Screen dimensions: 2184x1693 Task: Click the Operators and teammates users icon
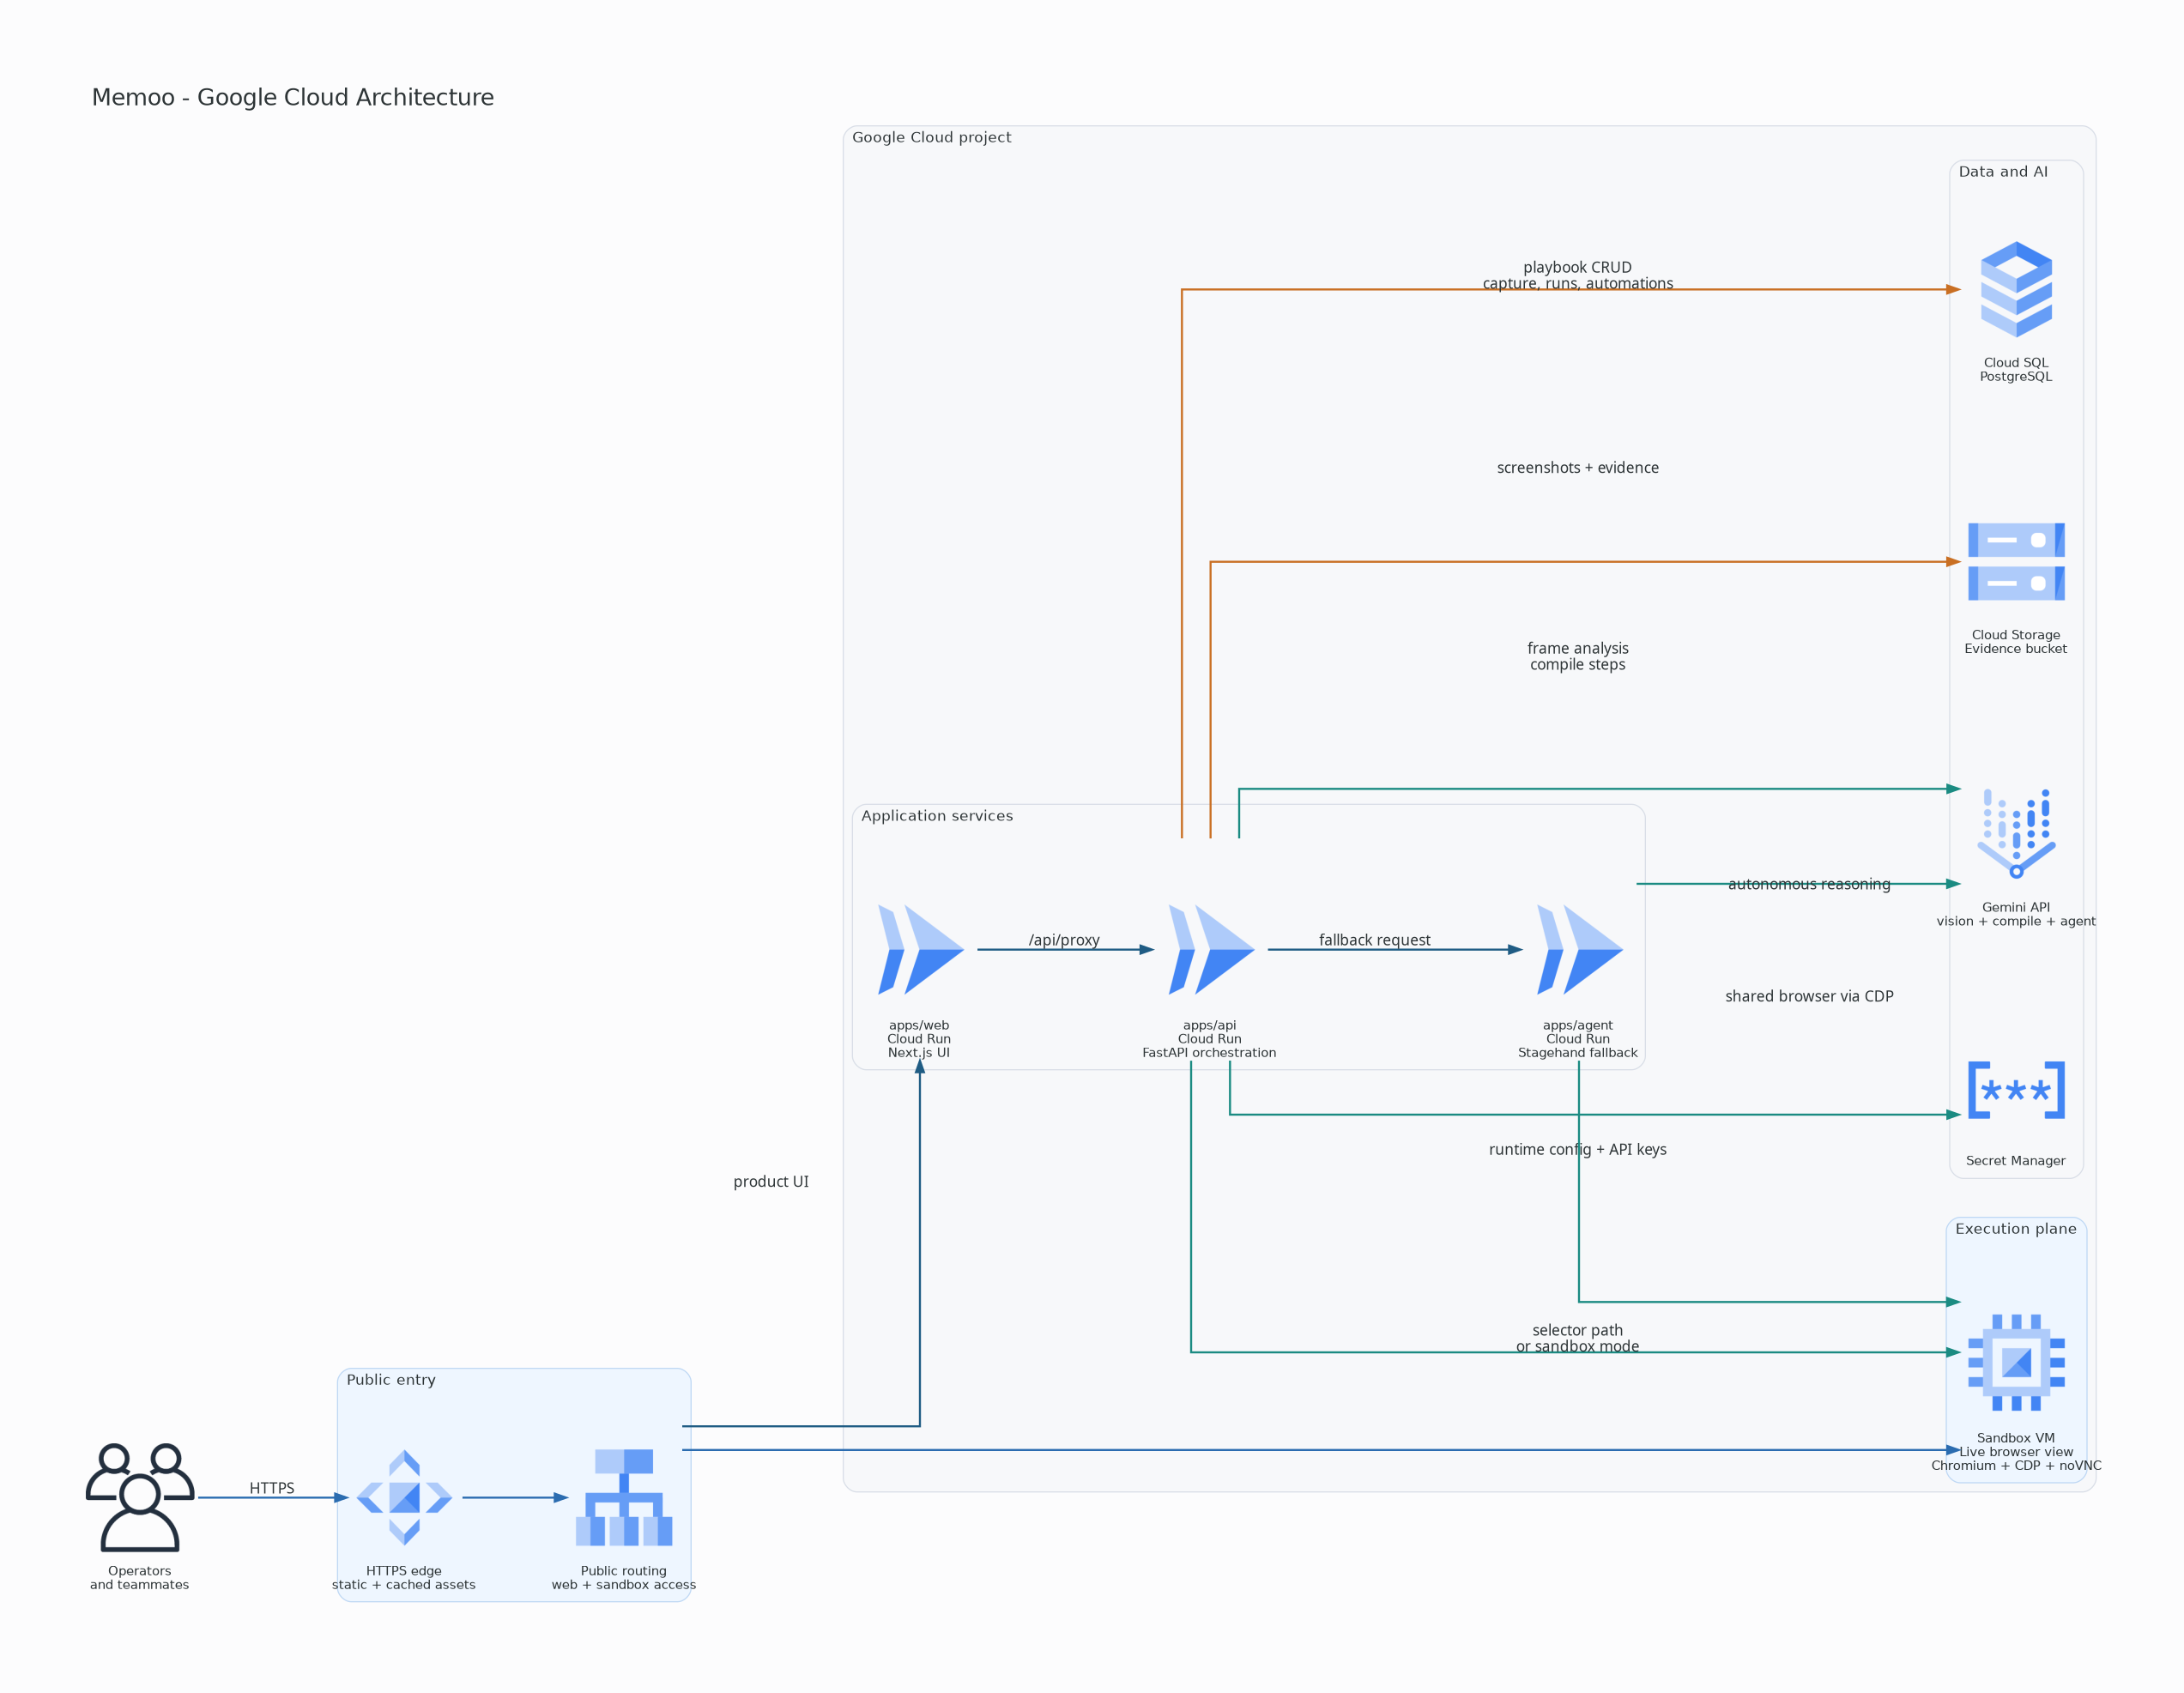point(140,1497)
